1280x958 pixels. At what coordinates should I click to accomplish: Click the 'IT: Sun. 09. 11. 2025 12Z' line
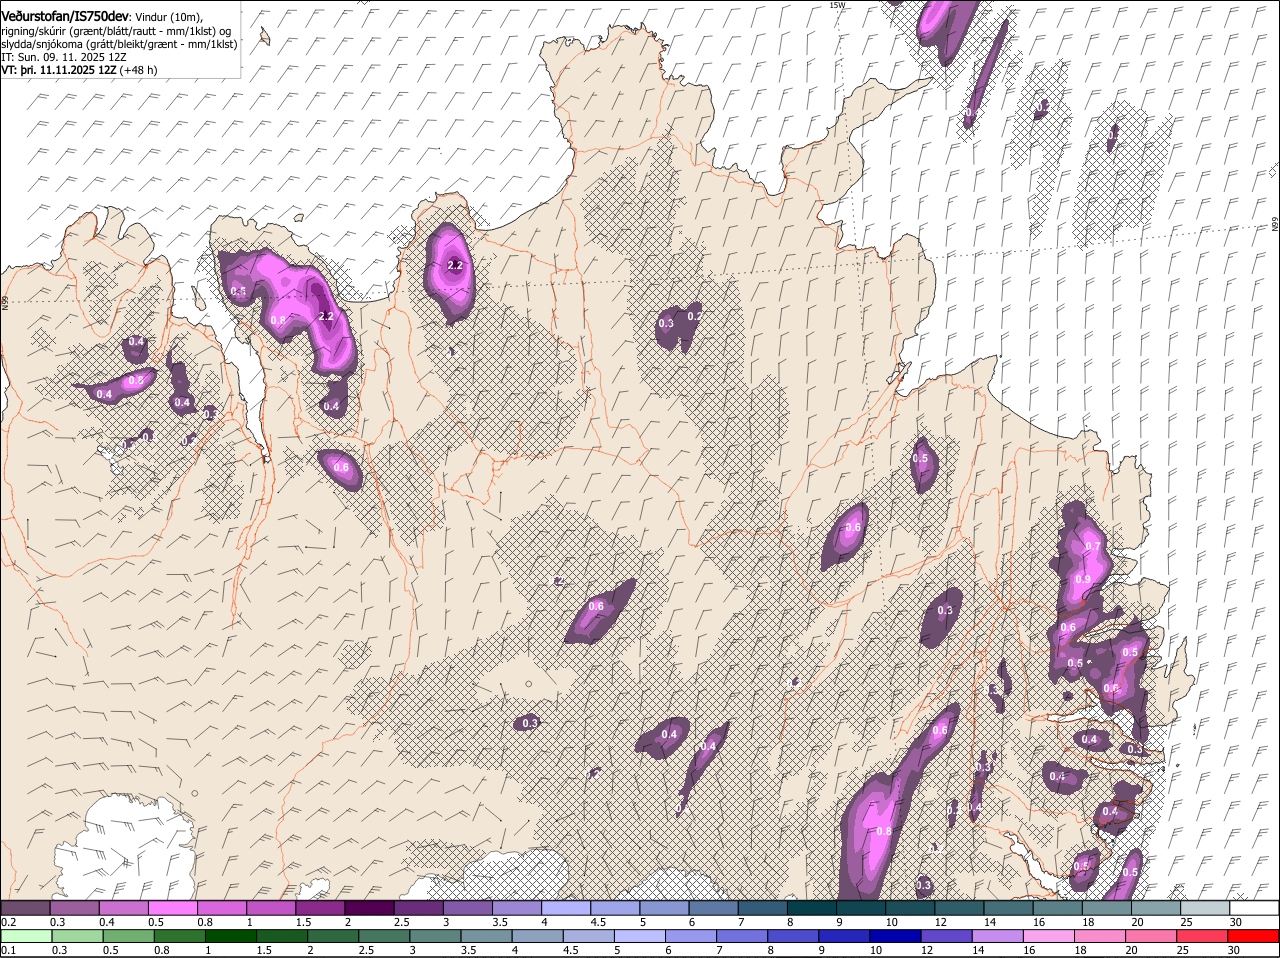pyautogui.click(x=64, y=57)
